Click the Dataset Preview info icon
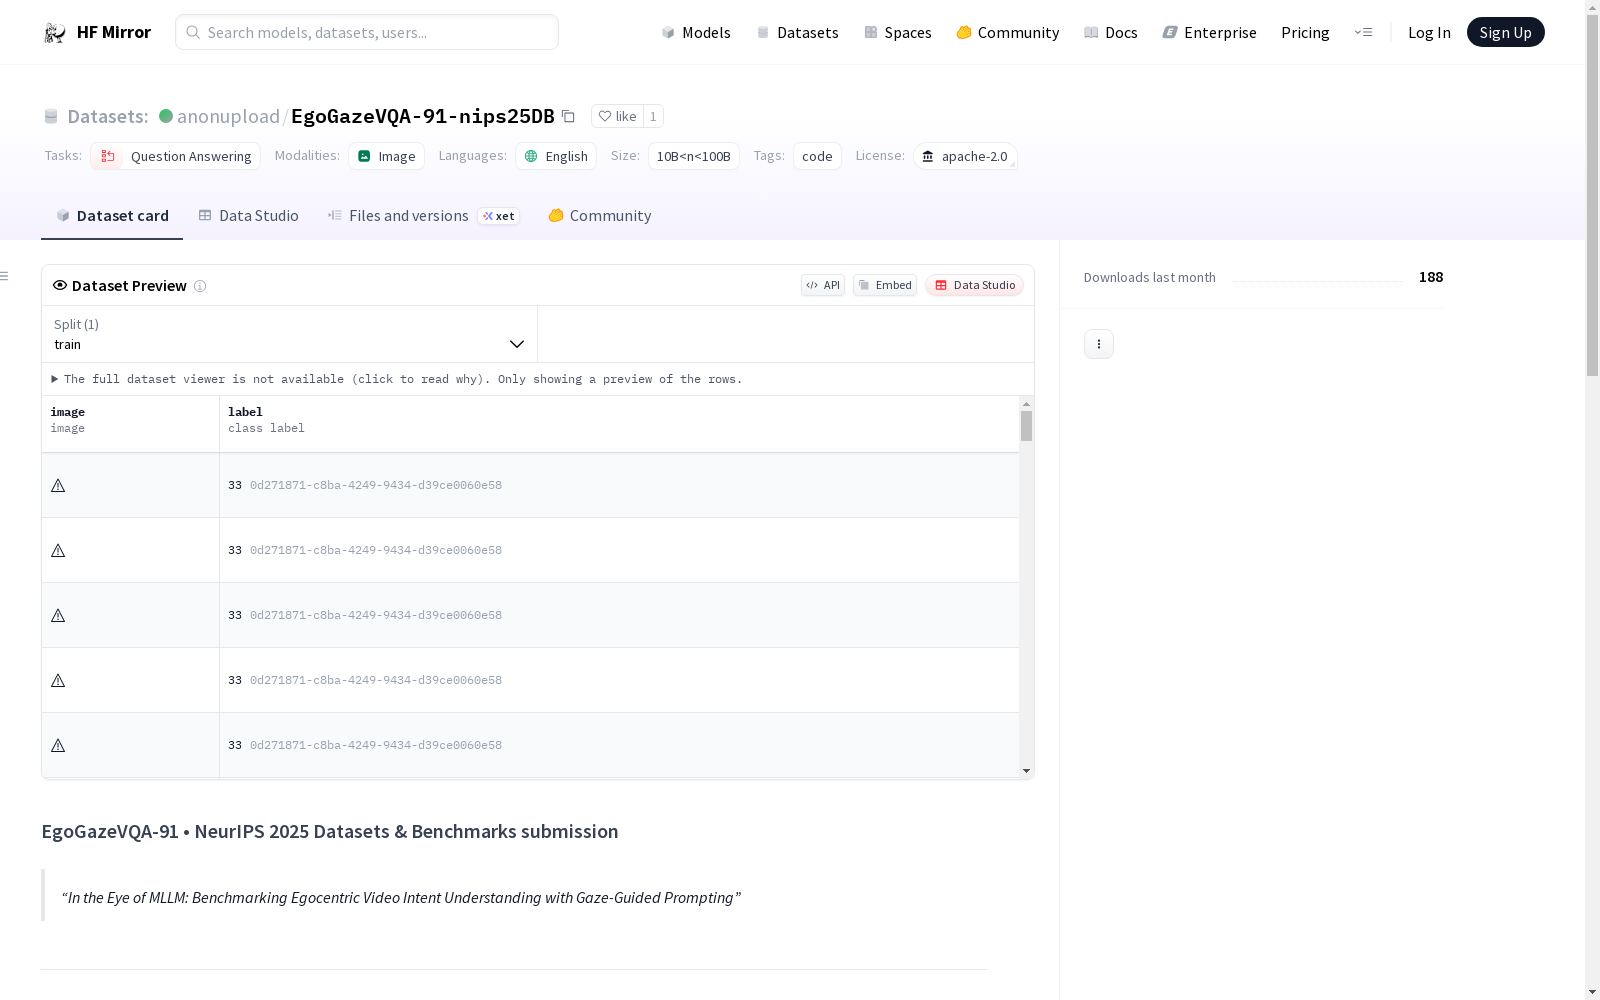 pyautogui.click(x=200, y=286)
